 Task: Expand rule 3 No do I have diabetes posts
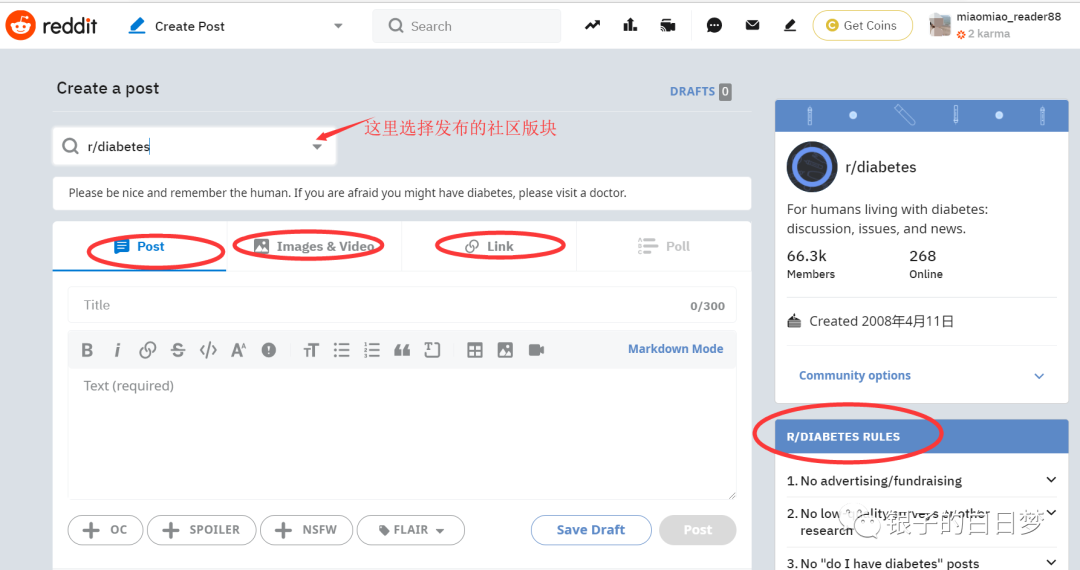922,562
